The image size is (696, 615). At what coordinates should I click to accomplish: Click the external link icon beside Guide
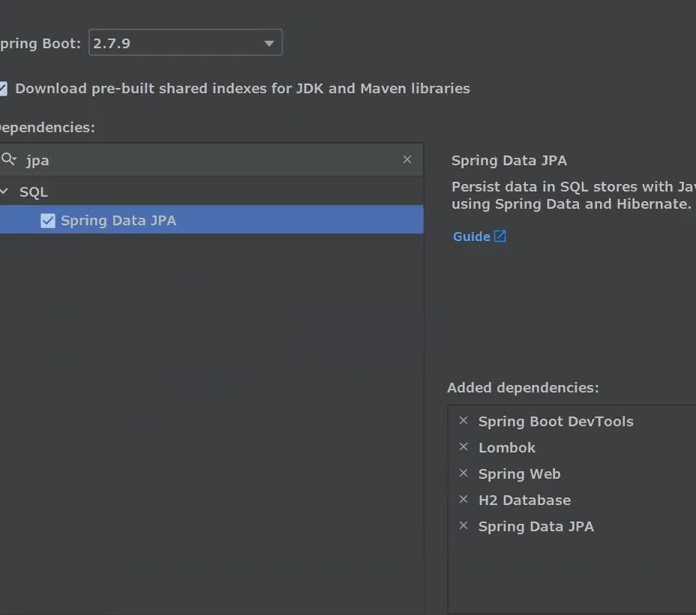click(x=500, y=236)
